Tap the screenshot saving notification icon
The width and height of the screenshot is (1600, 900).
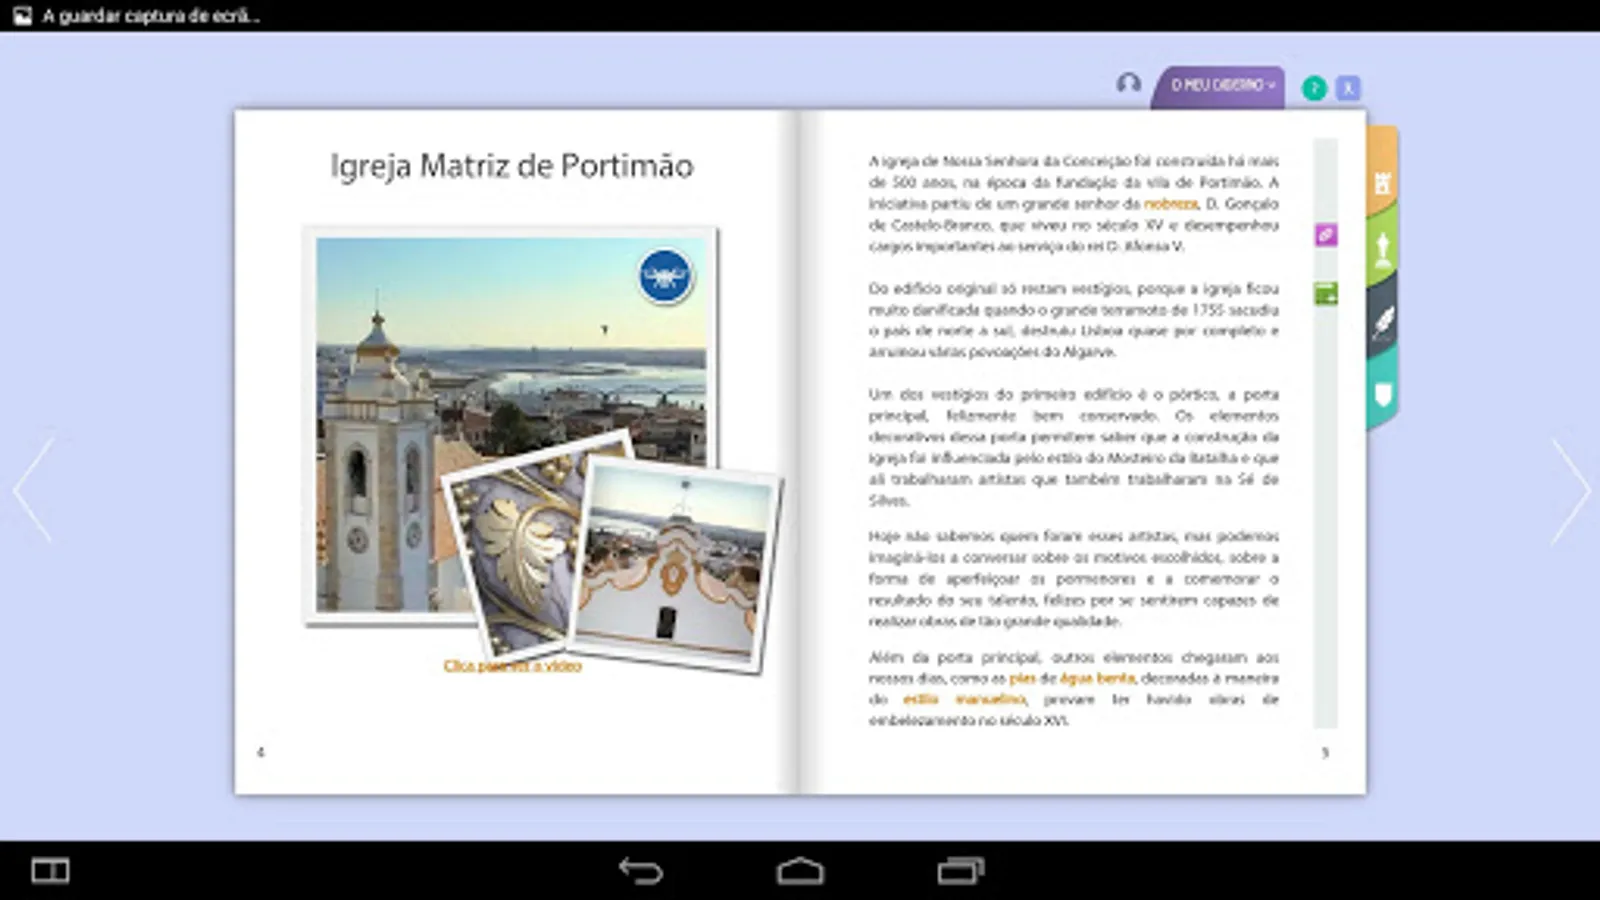pos(22,16)
